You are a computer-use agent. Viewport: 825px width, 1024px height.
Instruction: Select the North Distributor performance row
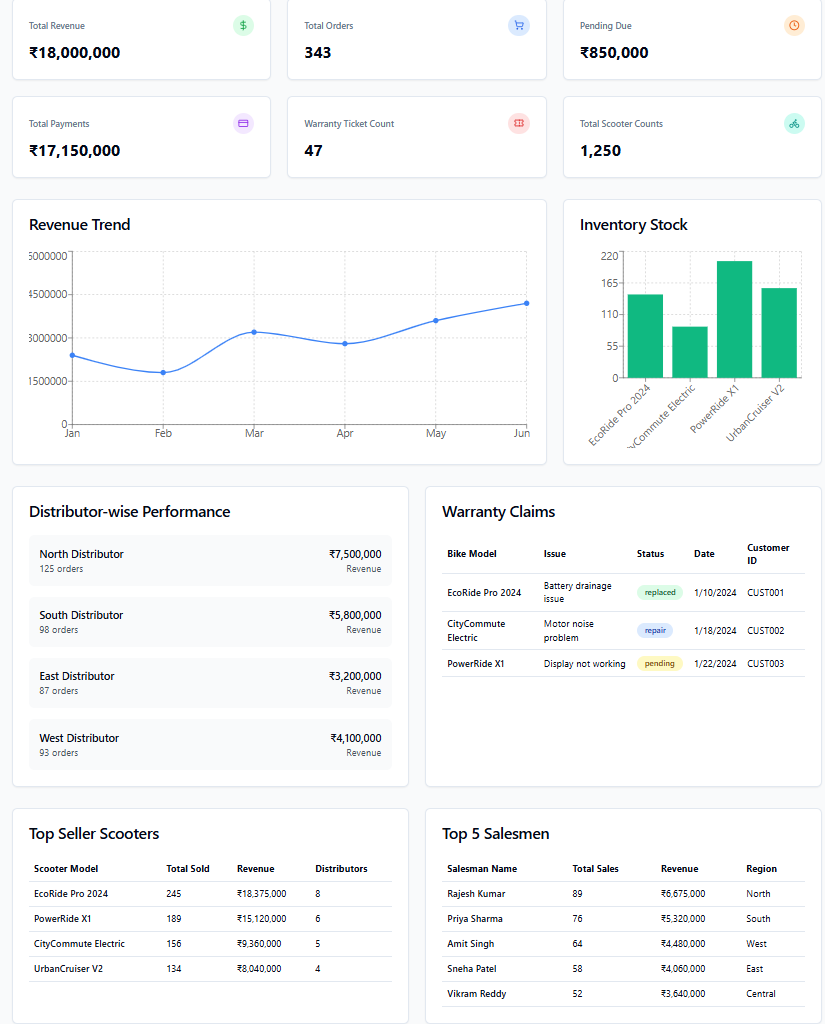tap(210, 560)
